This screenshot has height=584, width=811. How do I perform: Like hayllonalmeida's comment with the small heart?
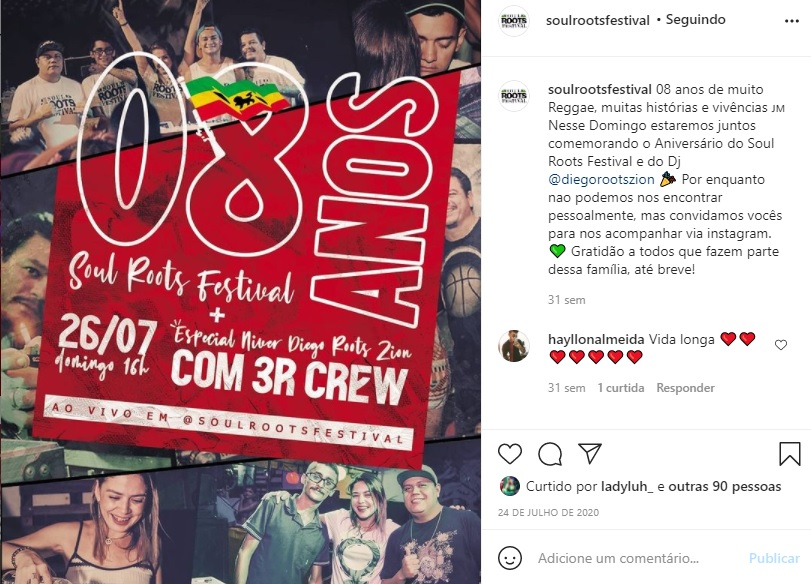[780, 345]
